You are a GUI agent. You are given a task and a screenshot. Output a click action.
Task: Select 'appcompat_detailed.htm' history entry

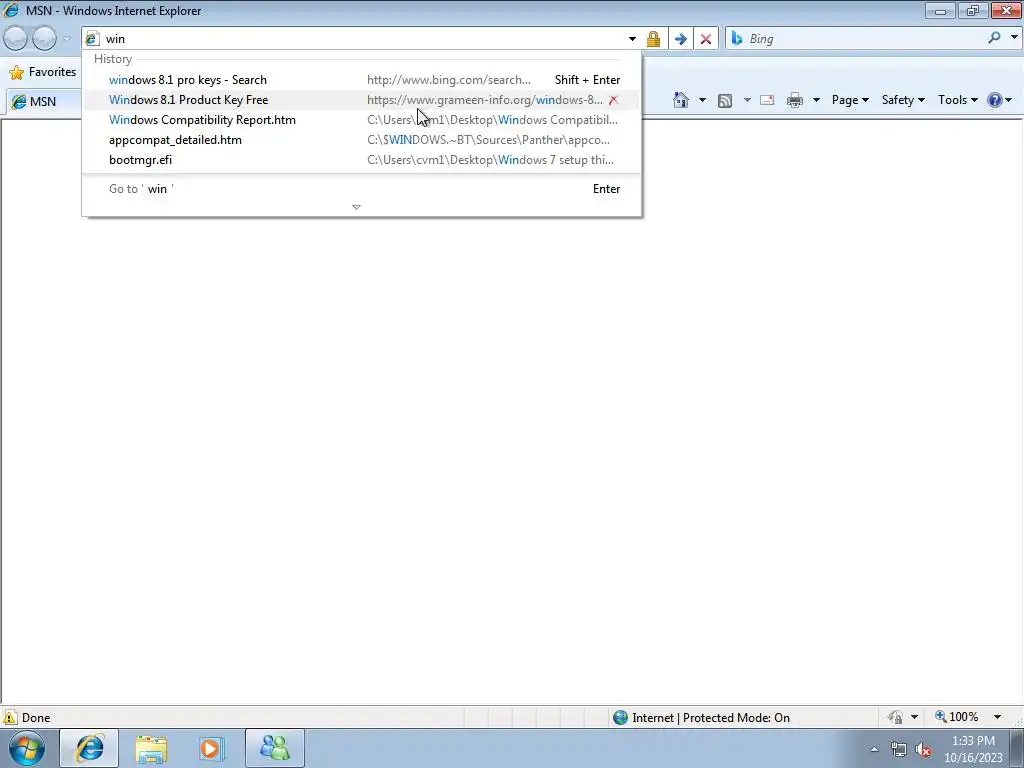tap(361, 140)
